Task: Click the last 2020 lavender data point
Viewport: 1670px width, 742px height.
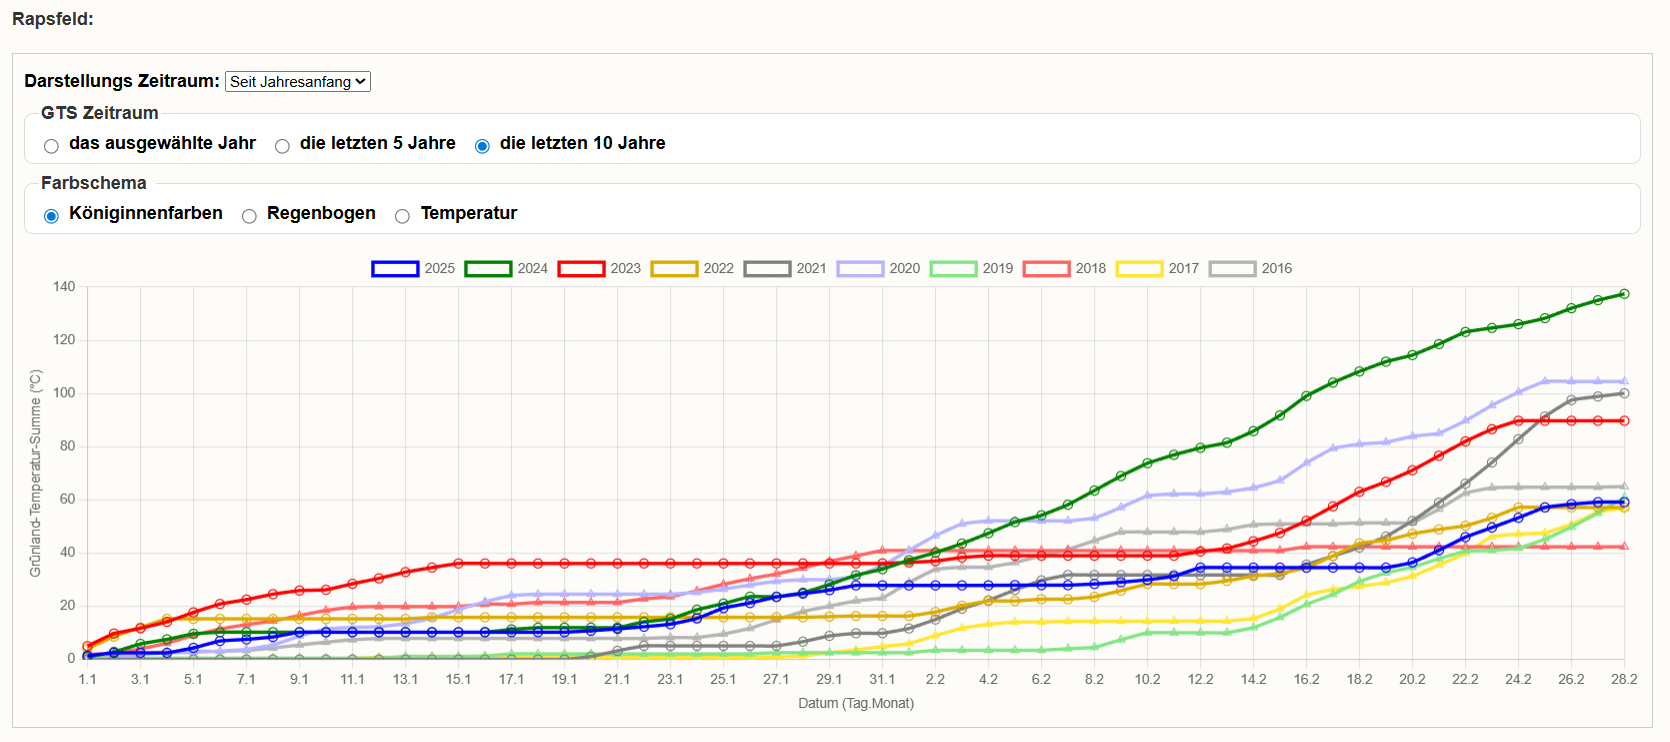Action: [x=1624, y=381]
